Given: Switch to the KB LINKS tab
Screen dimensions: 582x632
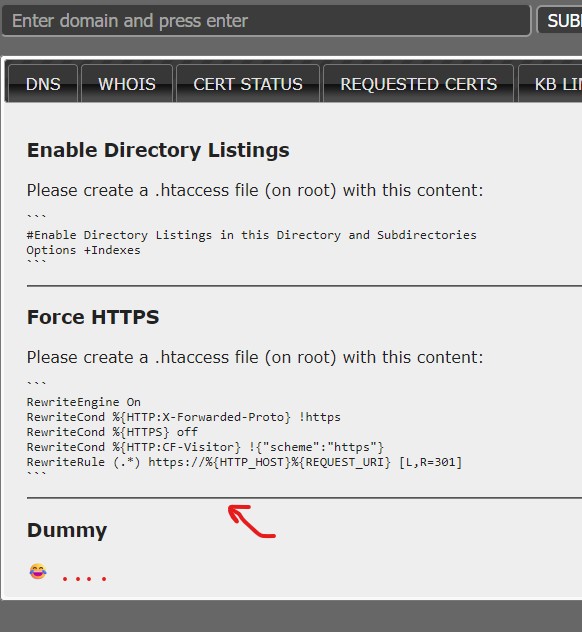Looking at the screenshot, I should point(551,84).
